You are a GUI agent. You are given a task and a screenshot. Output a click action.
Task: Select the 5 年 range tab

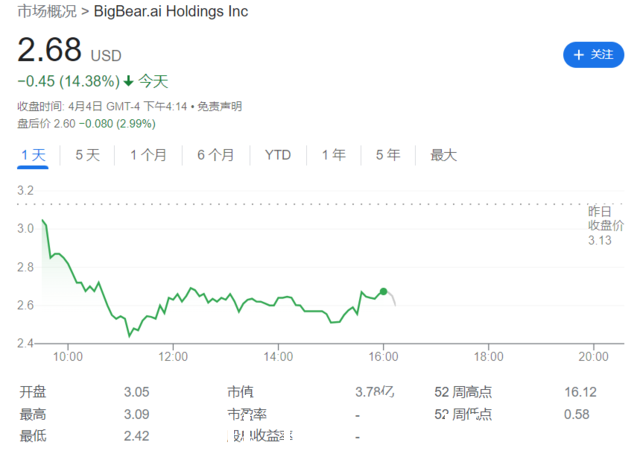388,155
